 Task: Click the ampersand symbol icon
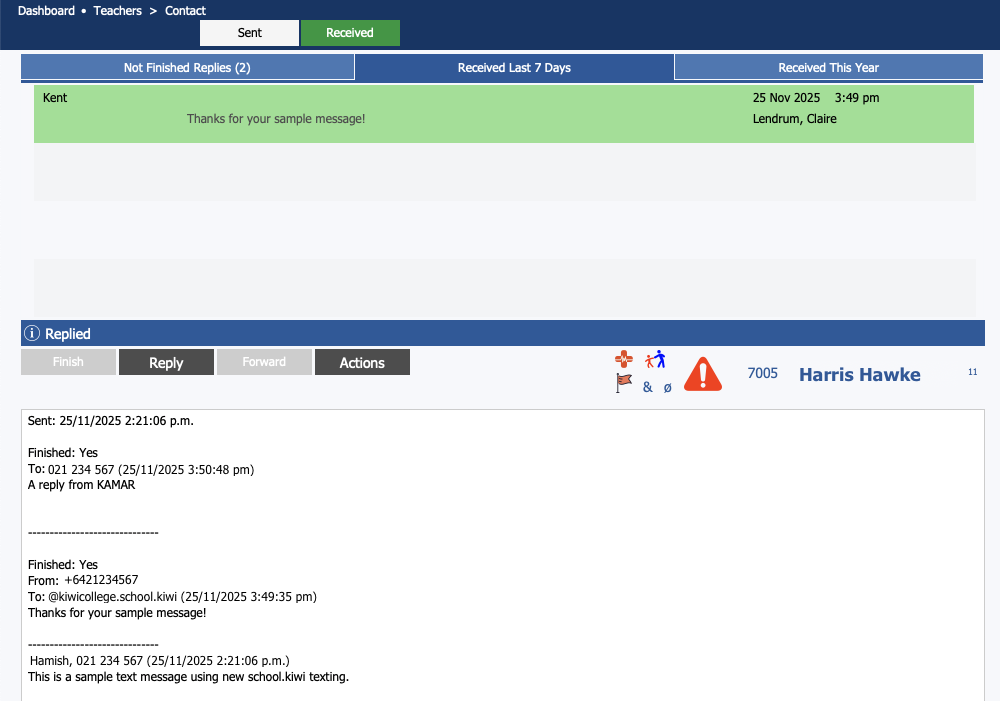[647, 387]
